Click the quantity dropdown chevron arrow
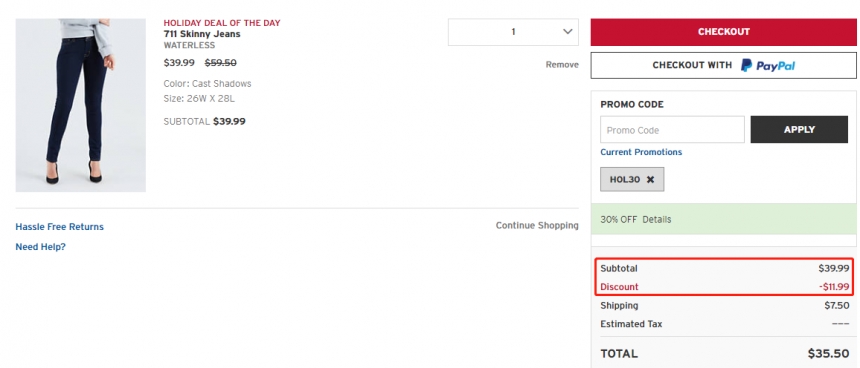860x368 pixels. tap(568, 32)
